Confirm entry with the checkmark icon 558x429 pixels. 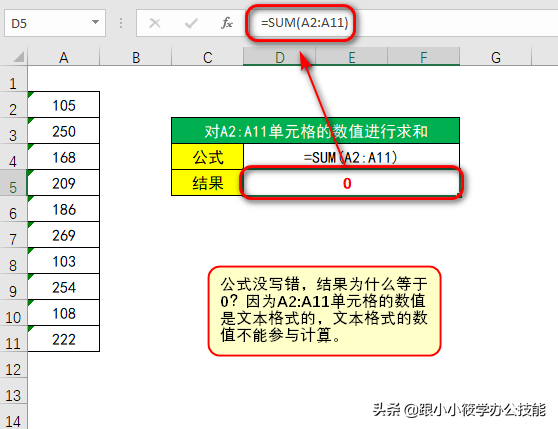pos(191,23)
